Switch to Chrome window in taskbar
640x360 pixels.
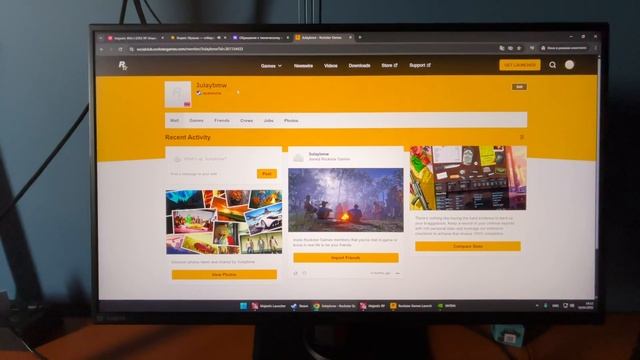(334, 306)
